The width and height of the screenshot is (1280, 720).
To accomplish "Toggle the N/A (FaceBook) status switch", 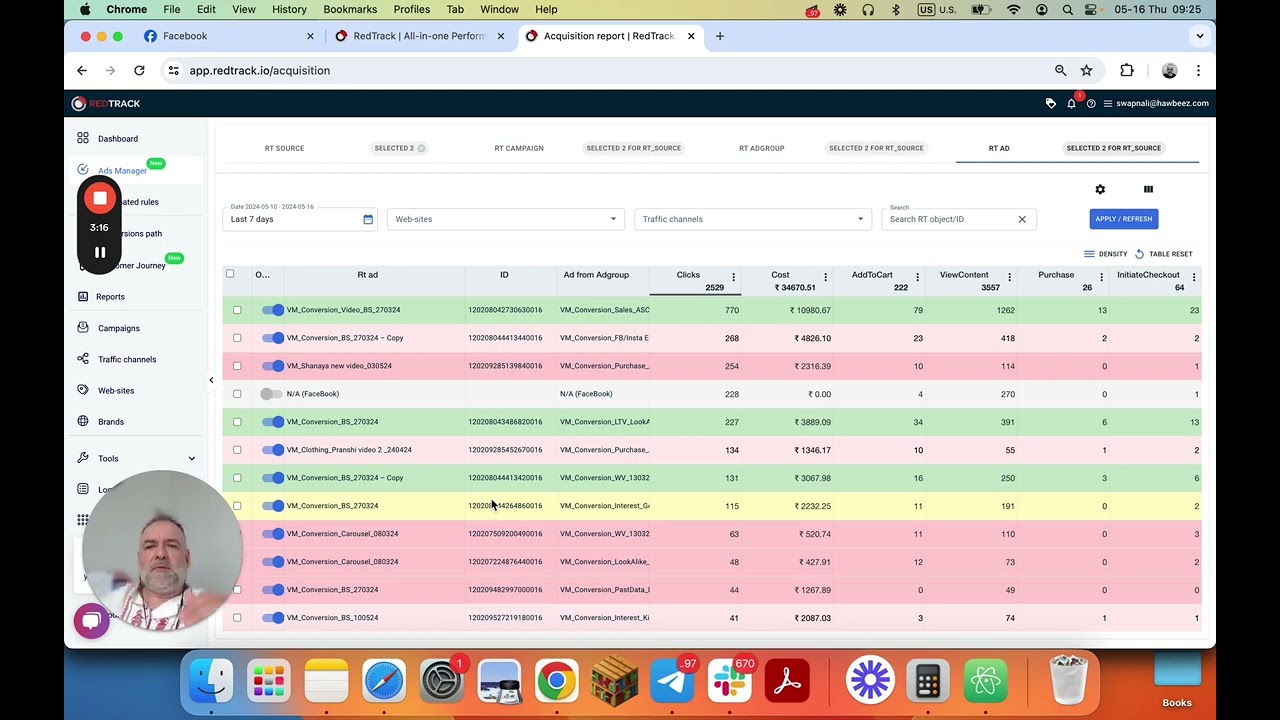I will (x=271, y=394).
